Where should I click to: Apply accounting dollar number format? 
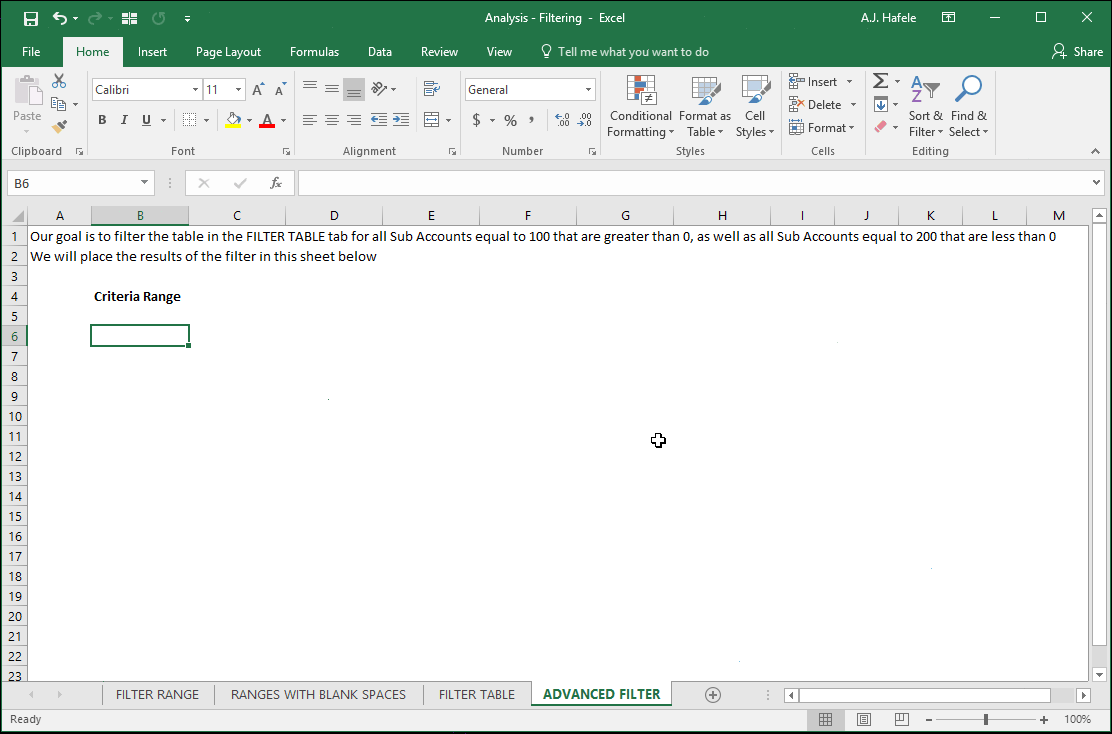click(477, 120)
